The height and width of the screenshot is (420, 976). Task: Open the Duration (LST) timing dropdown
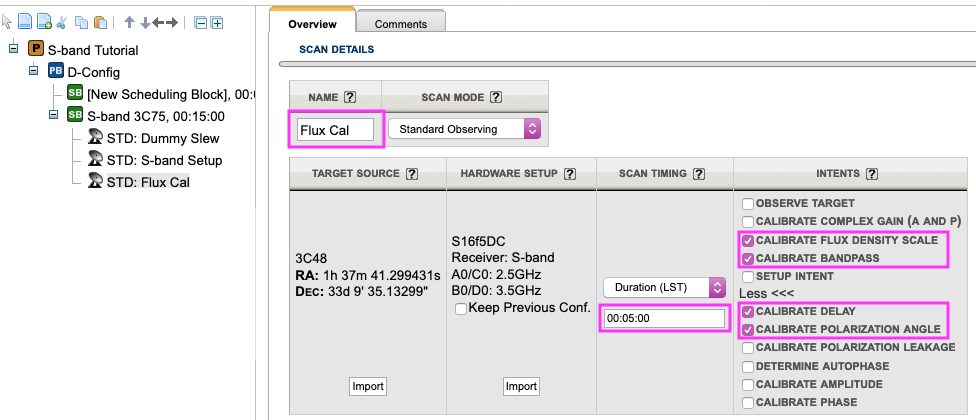coord(664,287)
